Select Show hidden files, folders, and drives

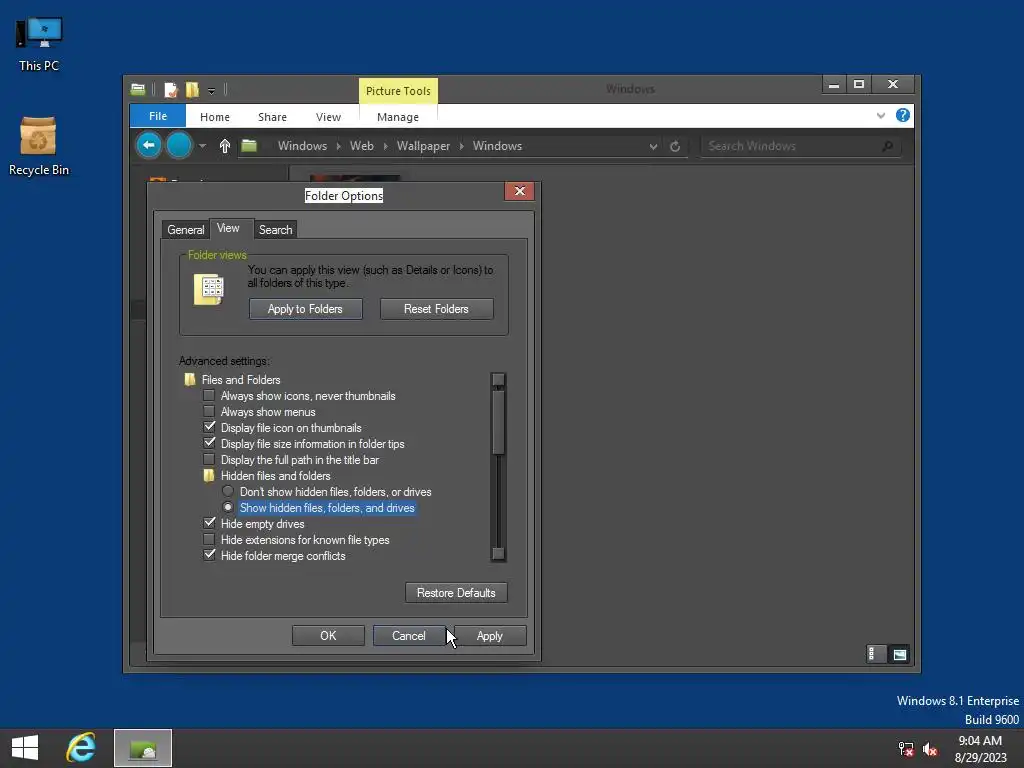click(x=227, y=507)
